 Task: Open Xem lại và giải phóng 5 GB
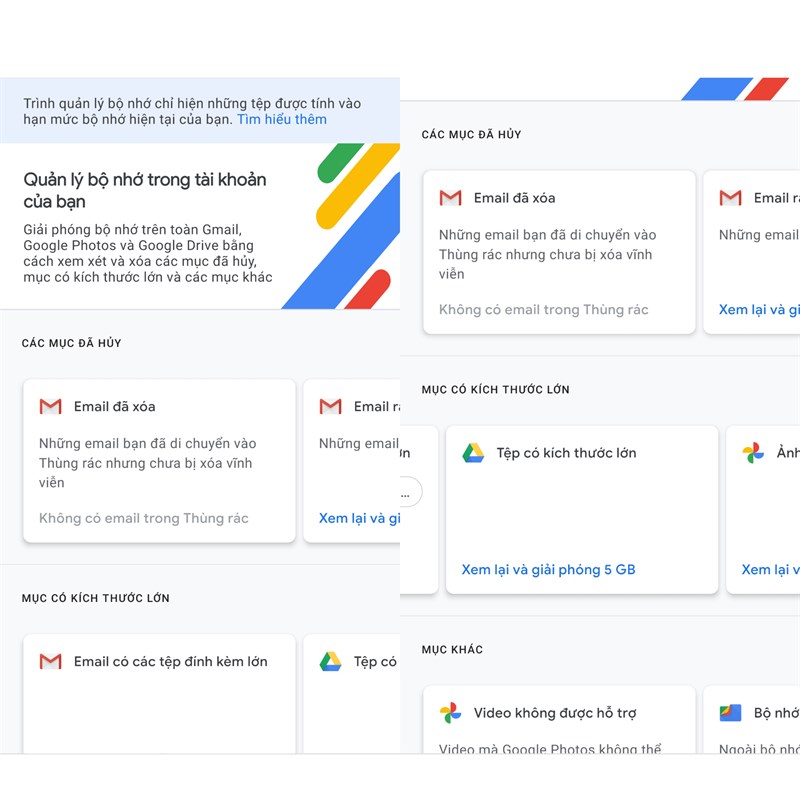point(549,569)
